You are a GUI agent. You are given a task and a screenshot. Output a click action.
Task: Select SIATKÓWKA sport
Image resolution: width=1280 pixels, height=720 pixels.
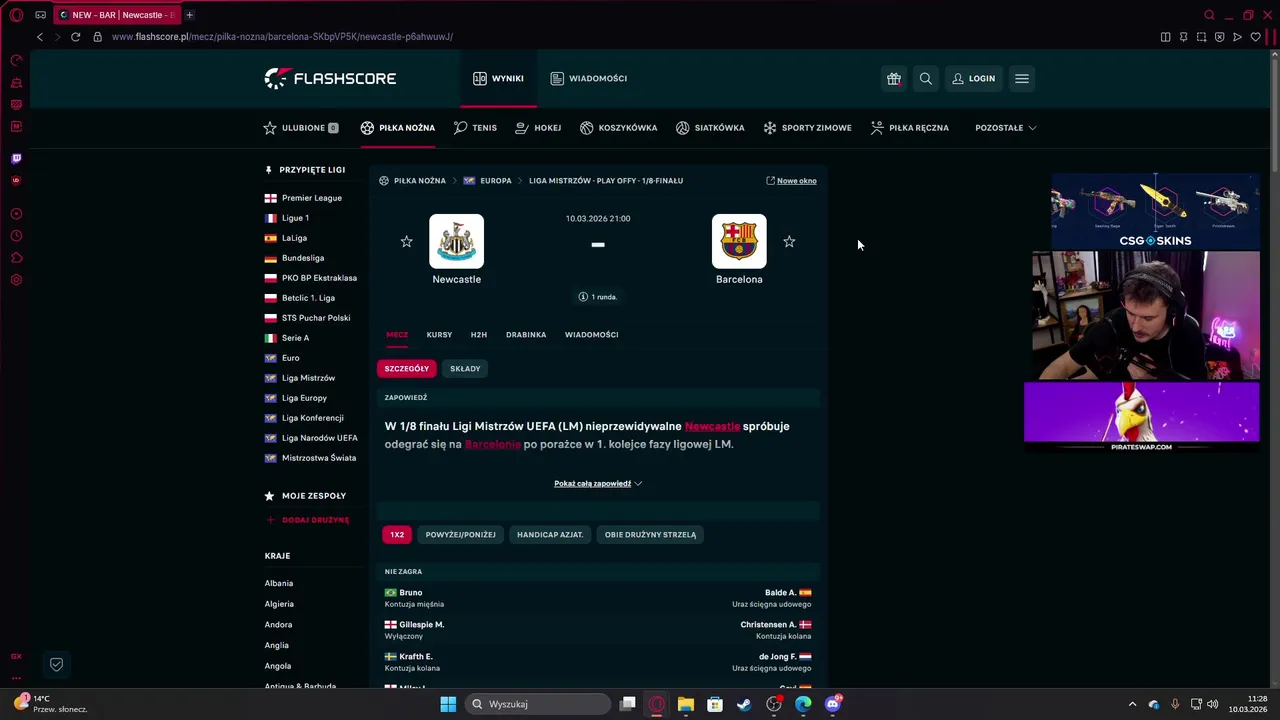(x=710, y=128)
